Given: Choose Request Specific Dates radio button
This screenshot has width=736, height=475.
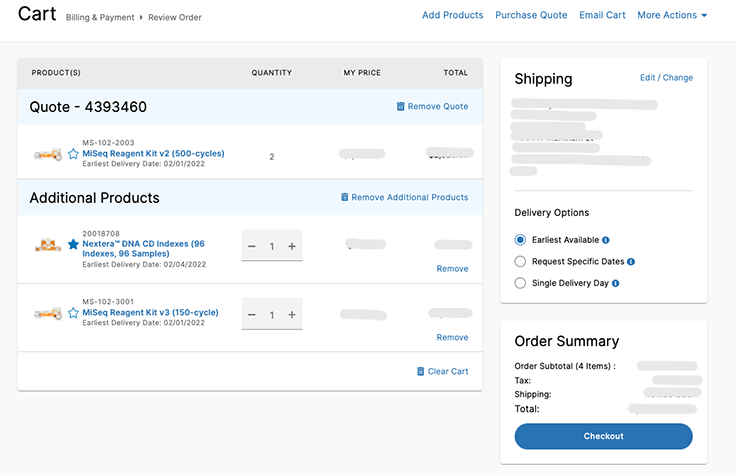Looking at the screenshot, I should pos(520,262).
